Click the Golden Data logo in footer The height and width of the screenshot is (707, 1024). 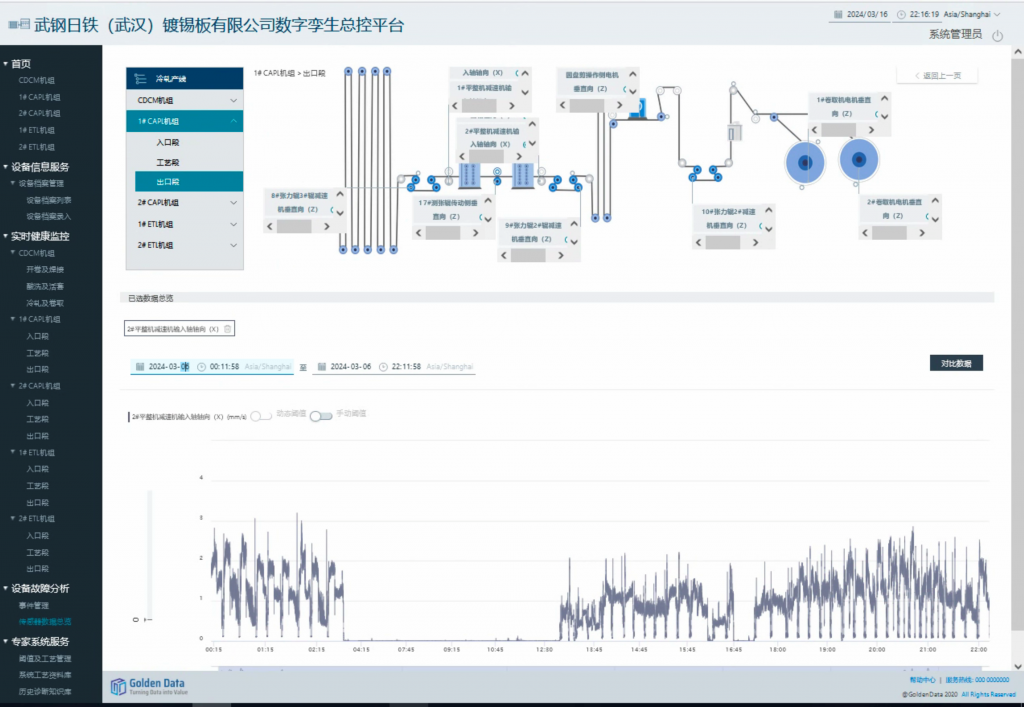(150, 686)
